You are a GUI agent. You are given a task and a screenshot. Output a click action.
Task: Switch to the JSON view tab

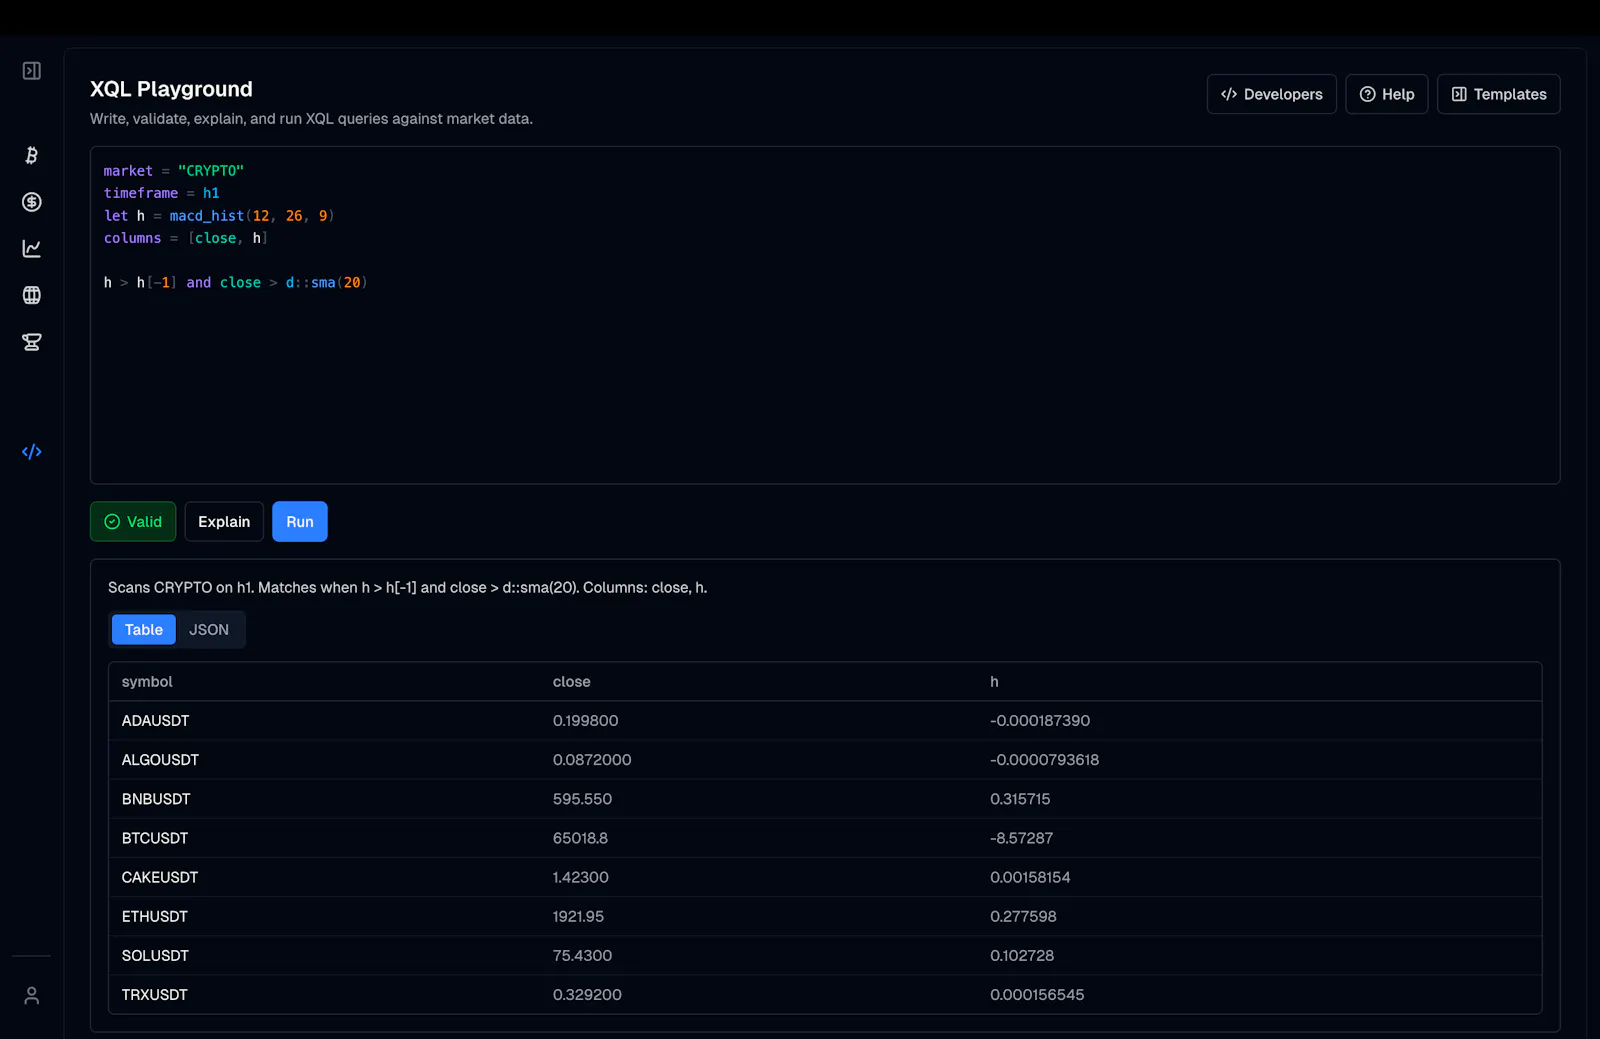tap(209, 630)
